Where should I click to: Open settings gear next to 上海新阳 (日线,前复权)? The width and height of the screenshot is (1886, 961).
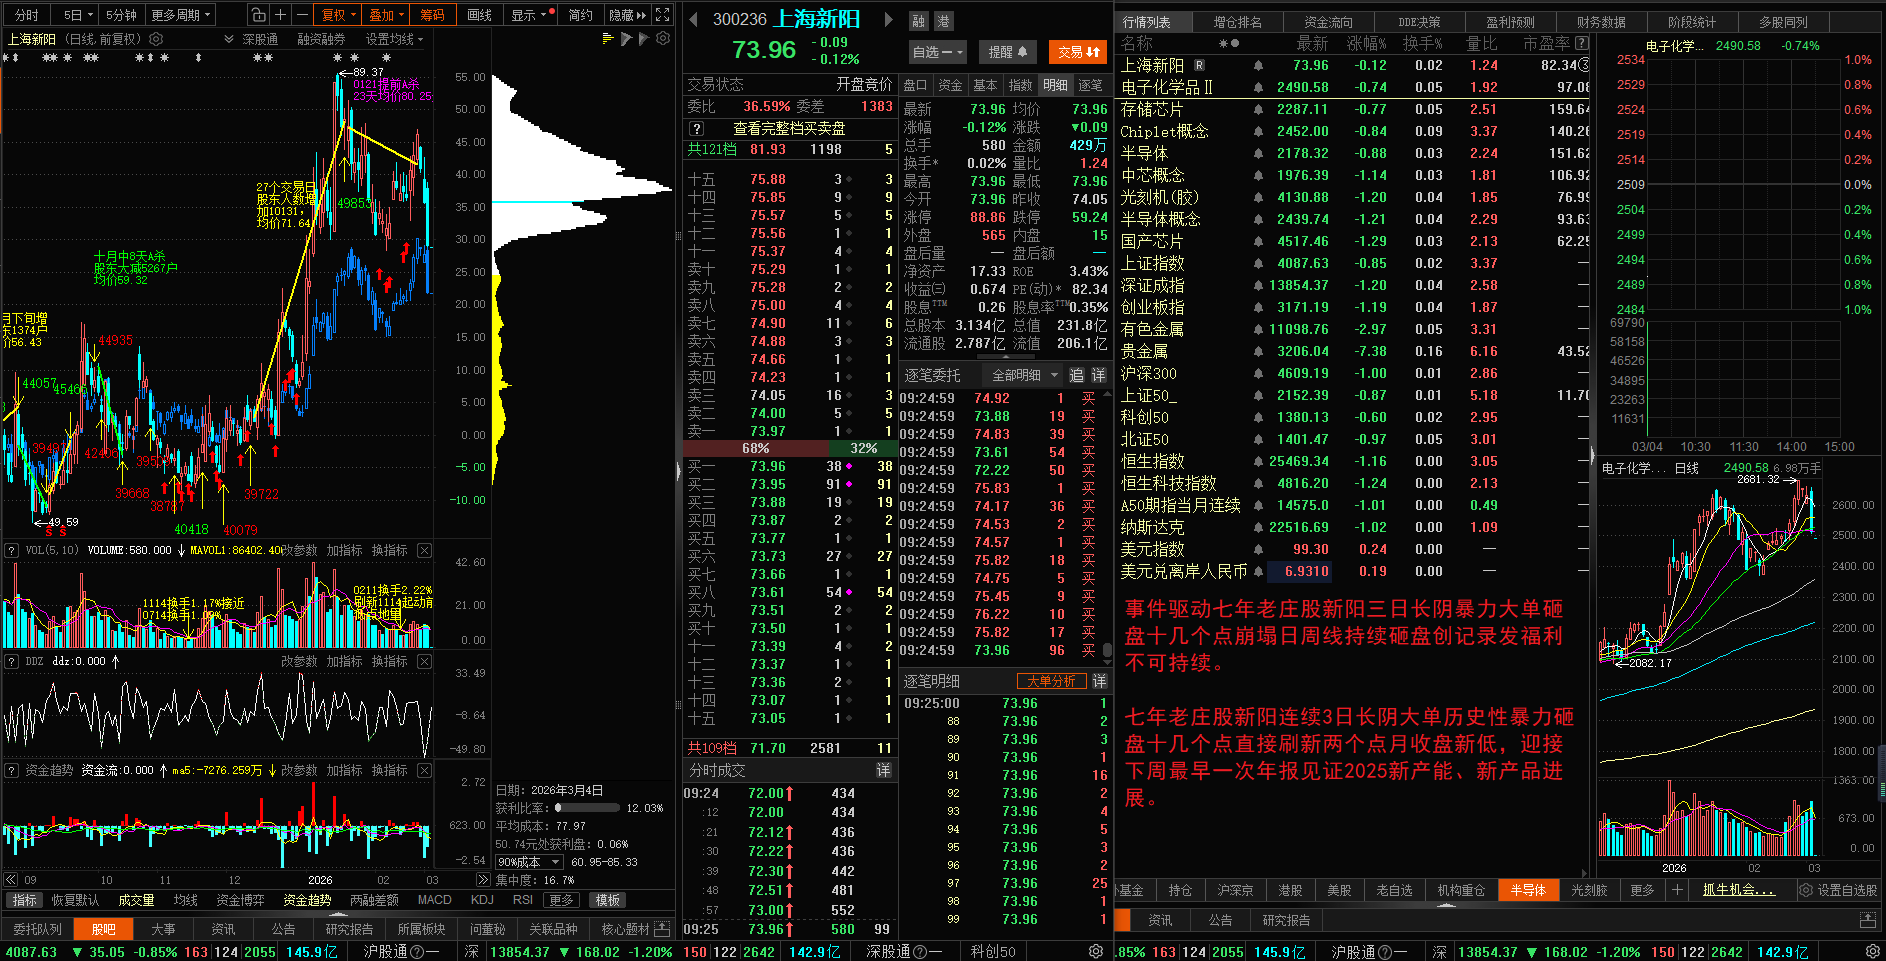156,39
